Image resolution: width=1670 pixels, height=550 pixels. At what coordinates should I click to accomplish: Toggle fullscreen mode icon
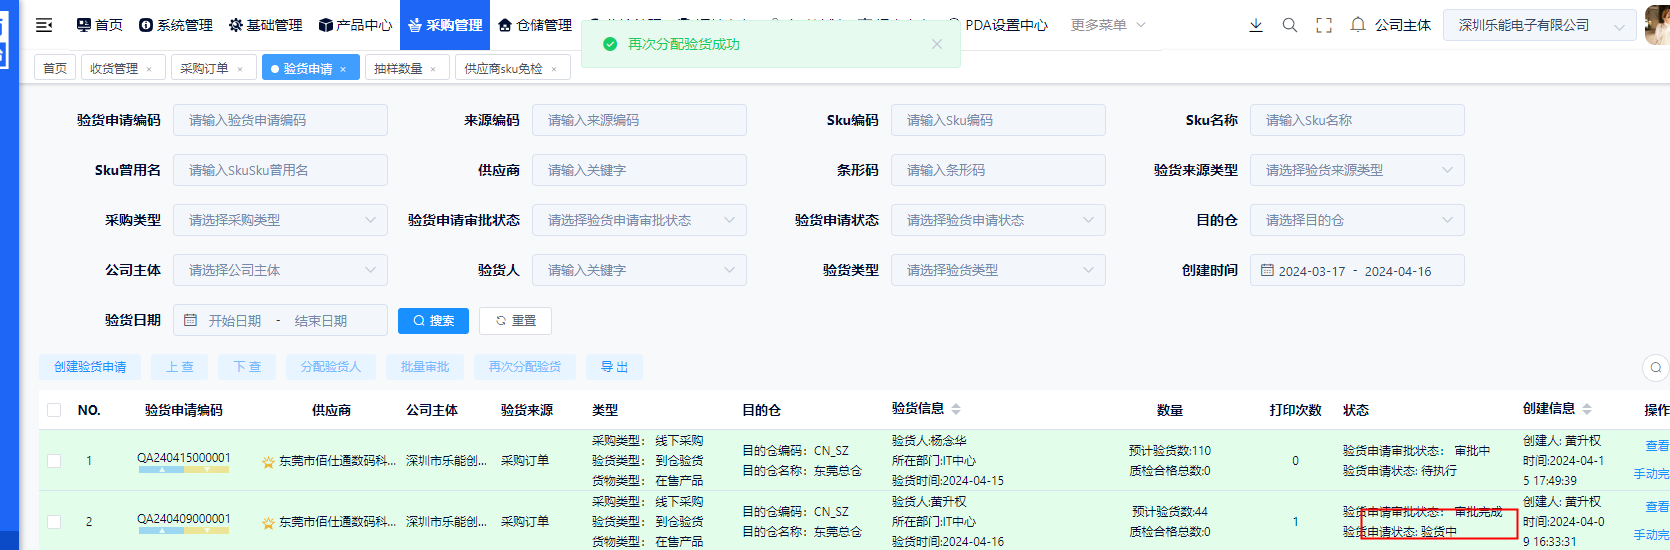[1324, 25]
